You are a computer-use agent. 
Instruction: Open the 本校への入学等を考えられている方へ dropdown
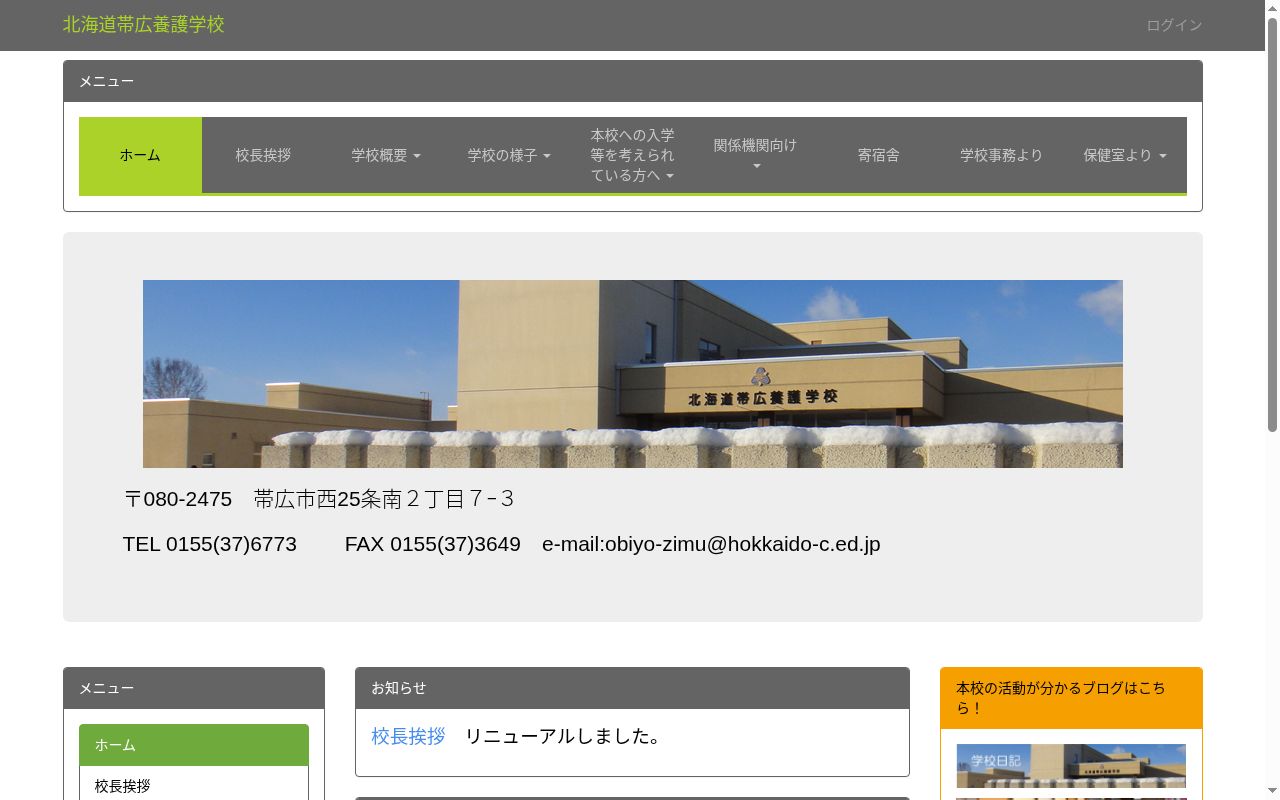pos(632,155)
